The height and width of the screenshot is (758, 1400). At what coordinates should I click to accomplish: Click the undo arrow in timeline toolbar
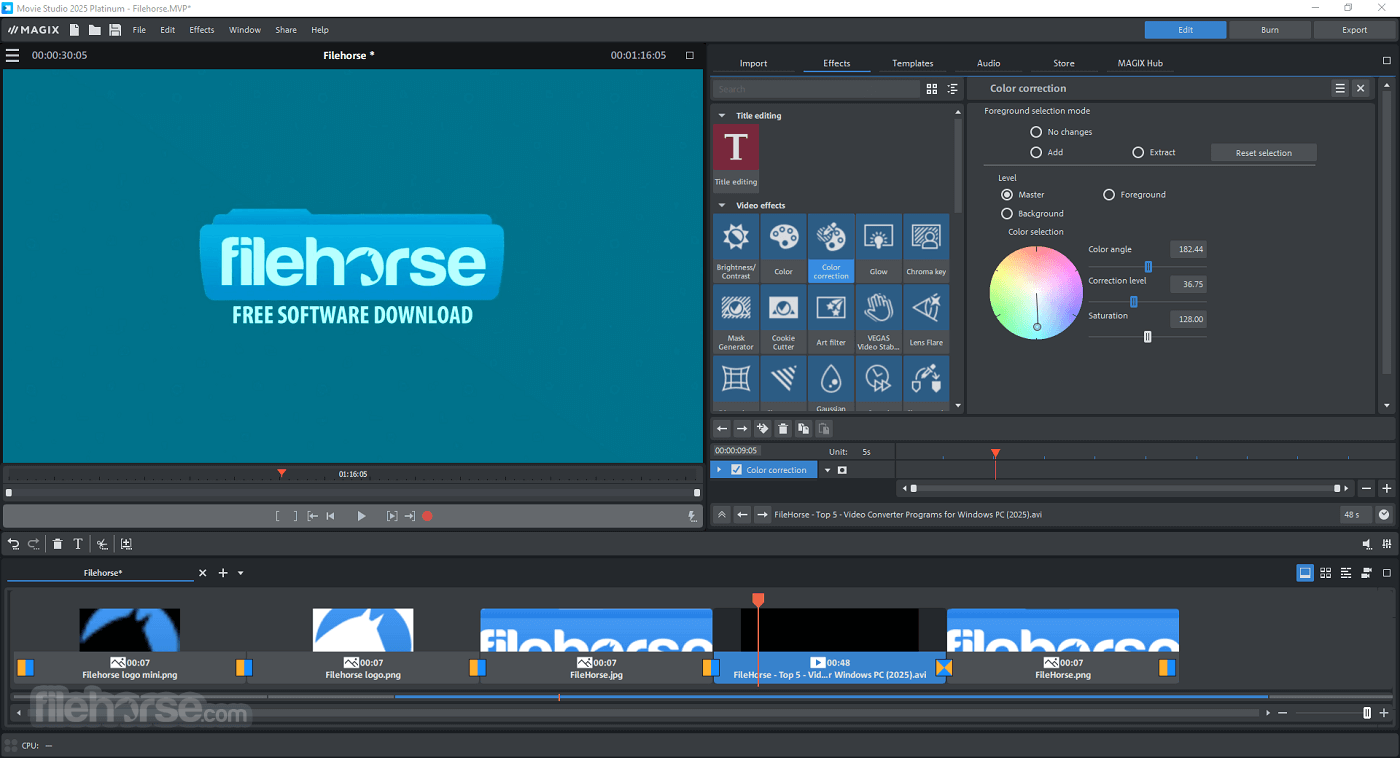click(x=14, y=544)
